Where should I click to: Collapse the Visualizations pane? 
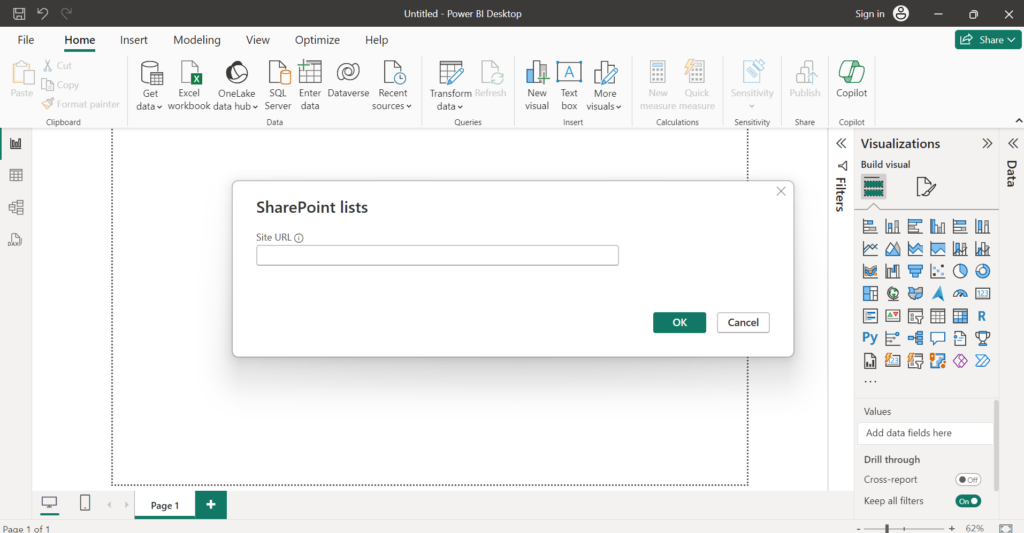(987, 144)
